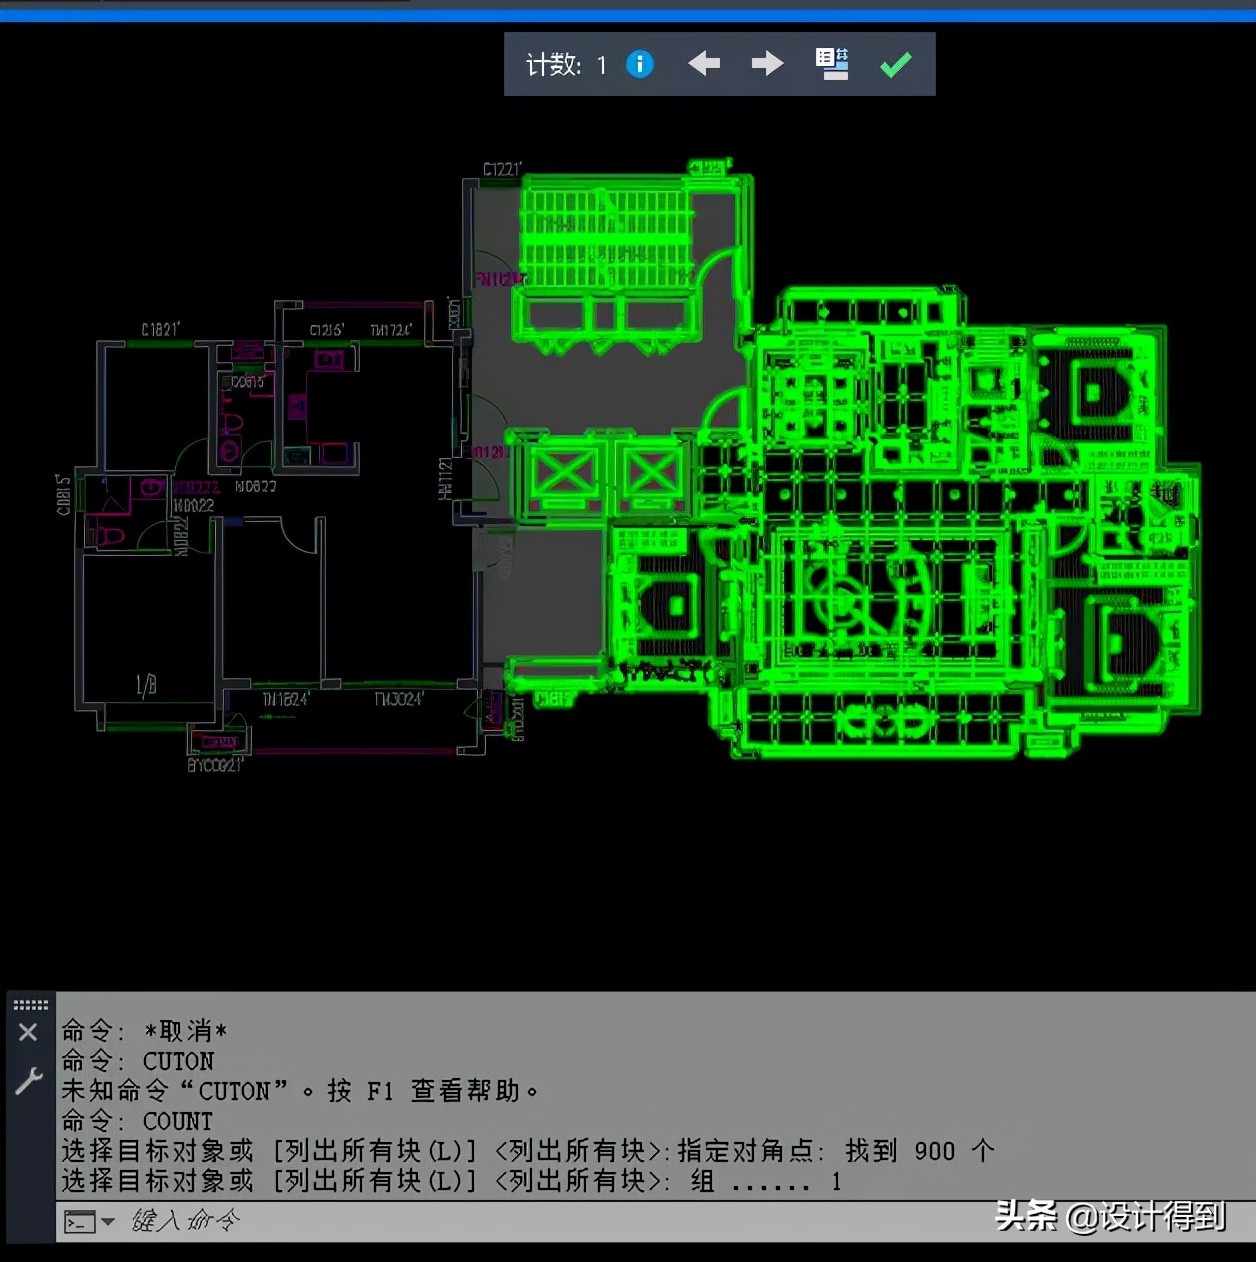Select the C1221 window label

click(502, 169)
